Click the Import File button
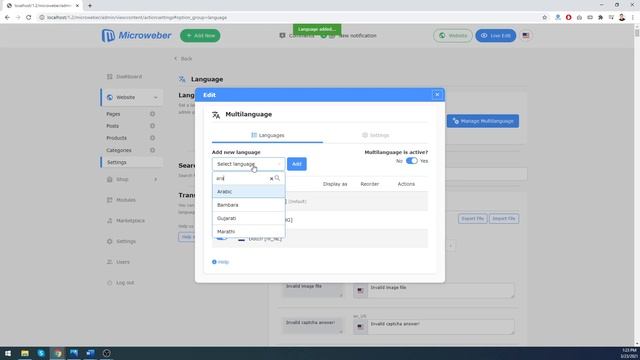 click(504, 219)
